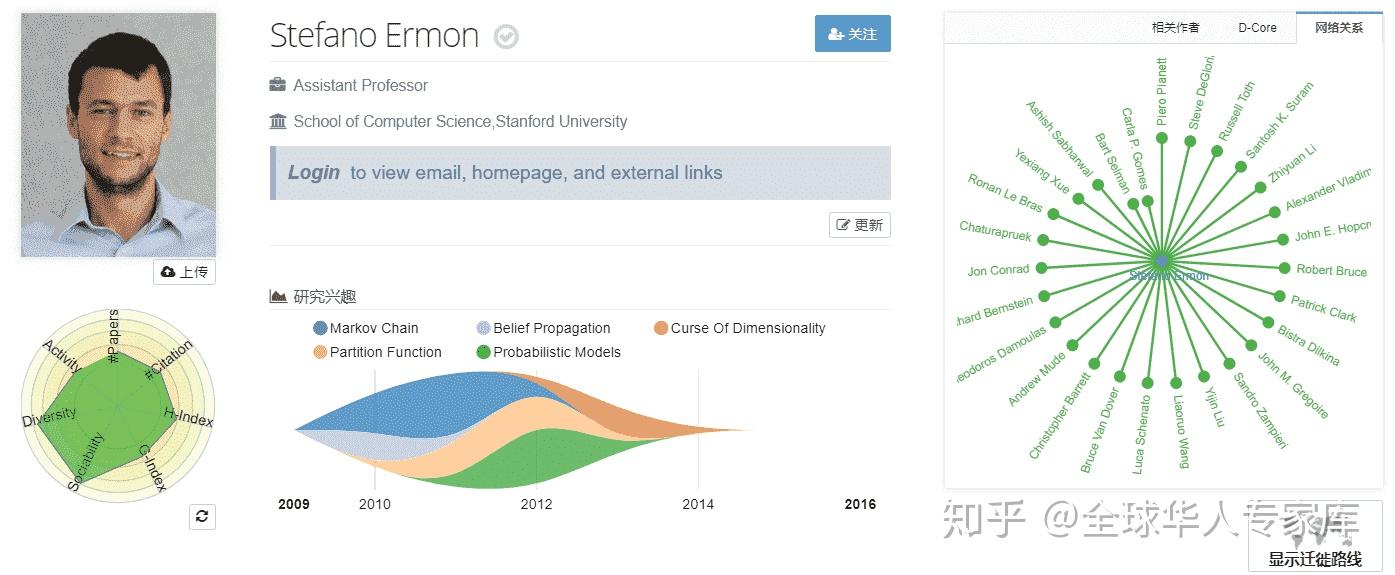This screenshot has width=1395, height=575.
Task: Click the profile photo thumbnail
Action: [118, 135]
